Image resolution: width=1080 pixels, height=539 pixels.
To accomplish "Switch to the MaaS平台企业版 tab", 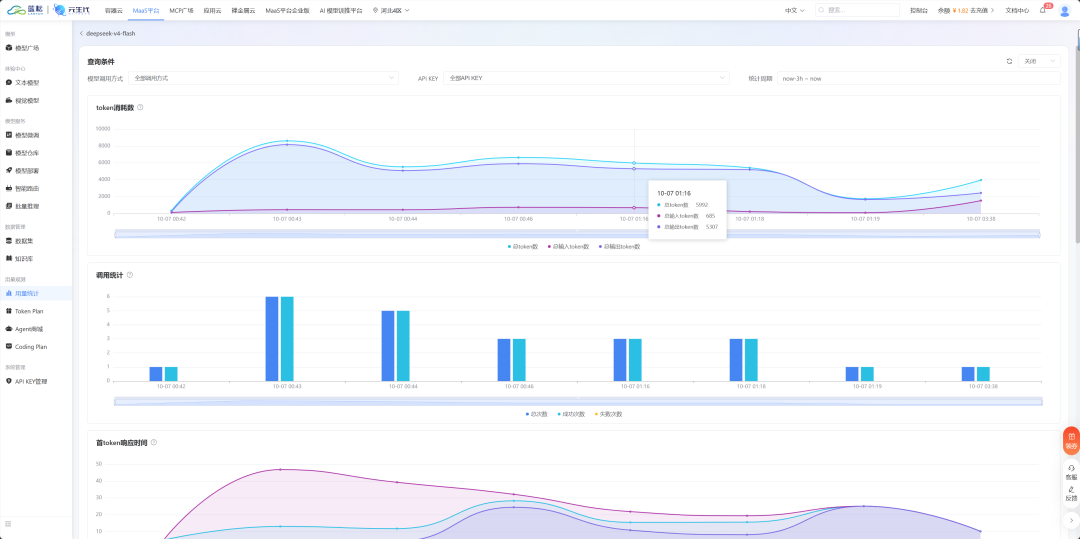I will tap(287, 10).
